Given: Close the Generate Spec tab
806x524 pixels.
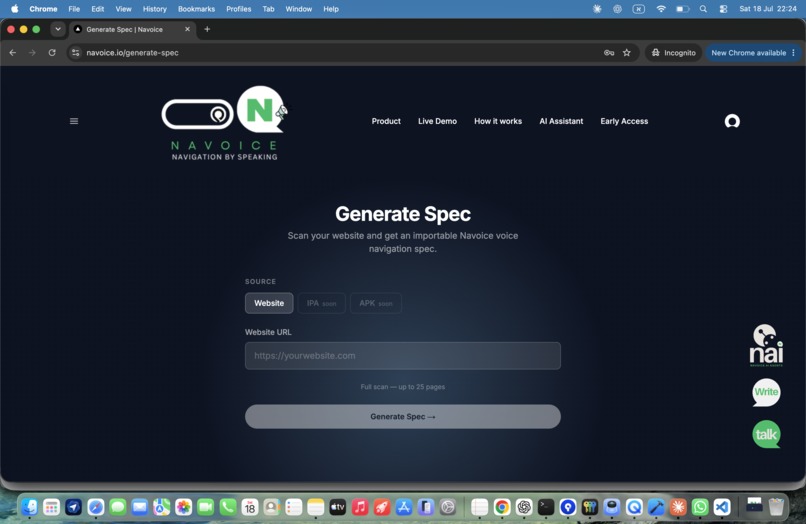Looking at the screenshot, I should click(x=187, y=29).
